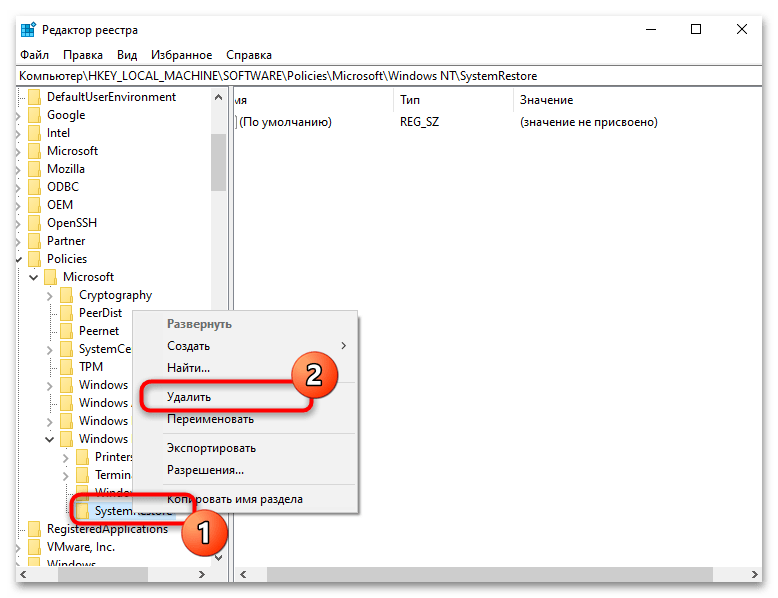Click tree pane horizontal scroll left arrow

(x=23, y=574)
